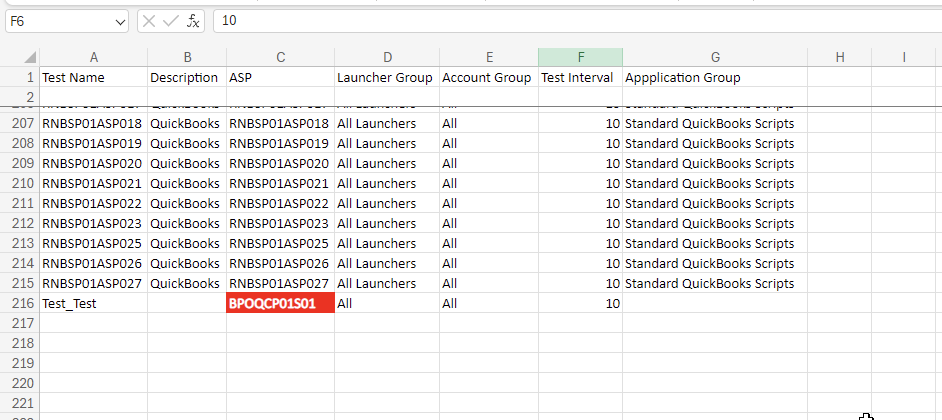Select cell C212 RNBSP01ASP023
The image size is (942, 420).
point(281,224)
